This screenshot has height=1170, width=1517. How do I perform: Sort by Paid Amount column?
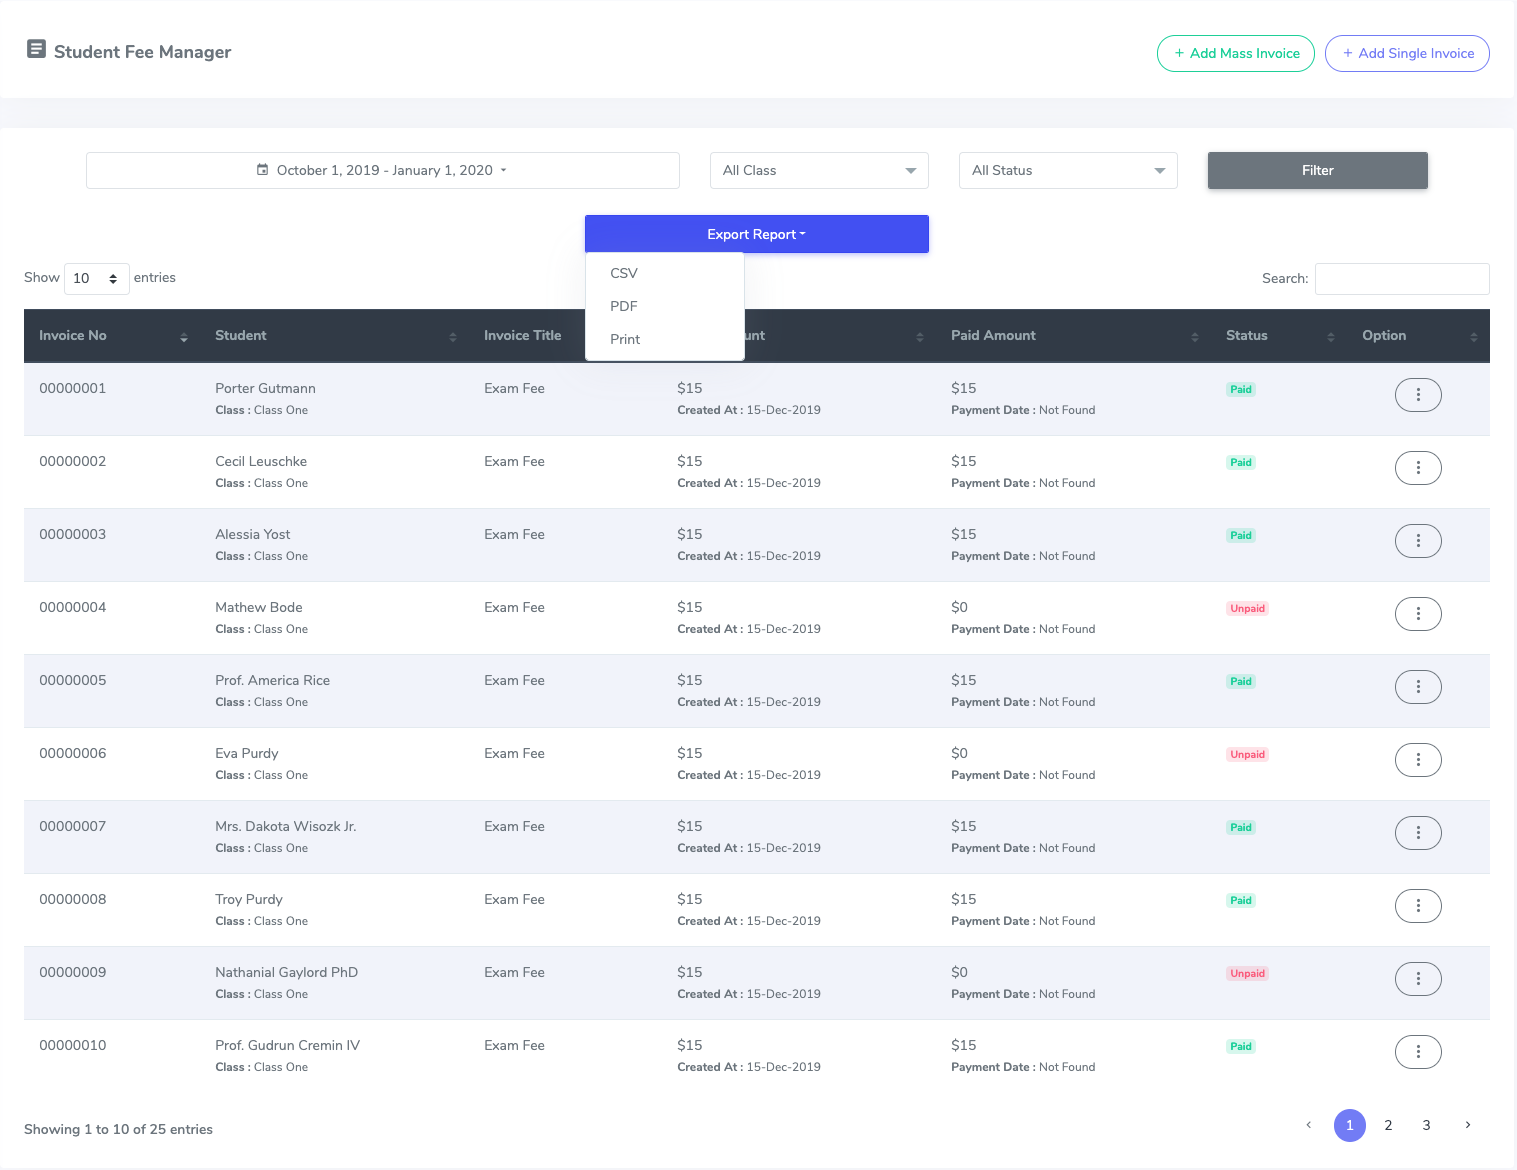[1073, 336]
